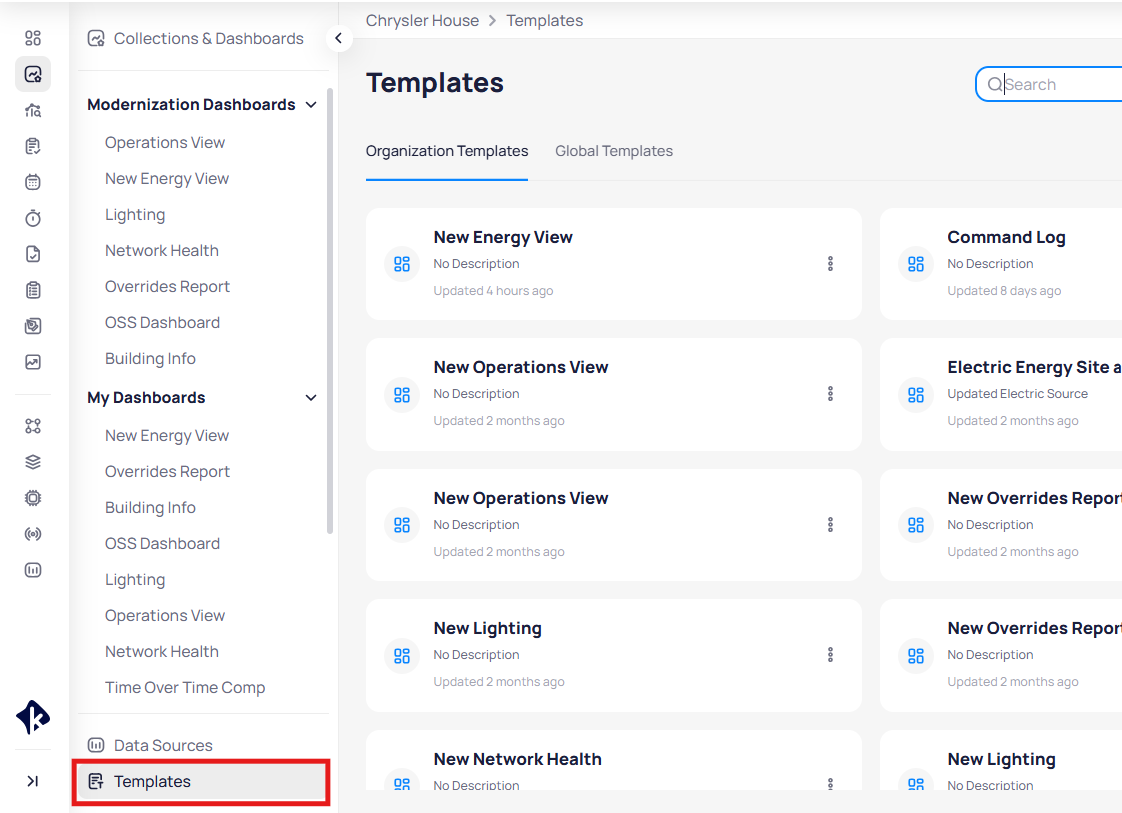Click the Search templates input field
Screen dimensions: 1122x813
point(1060,85)
